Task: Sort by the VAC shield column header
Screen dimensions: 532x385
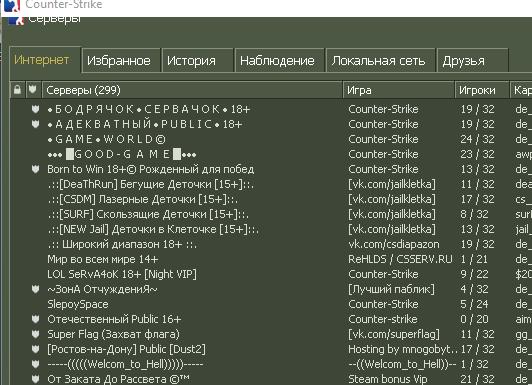Action: click(33, 90)
